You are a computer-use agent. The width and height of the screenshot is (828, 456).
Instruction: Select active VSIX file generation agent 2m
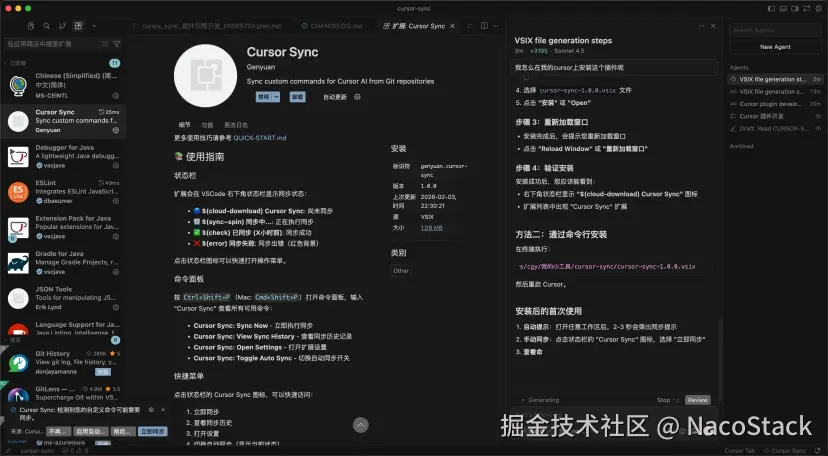click(x=775, y=79)
